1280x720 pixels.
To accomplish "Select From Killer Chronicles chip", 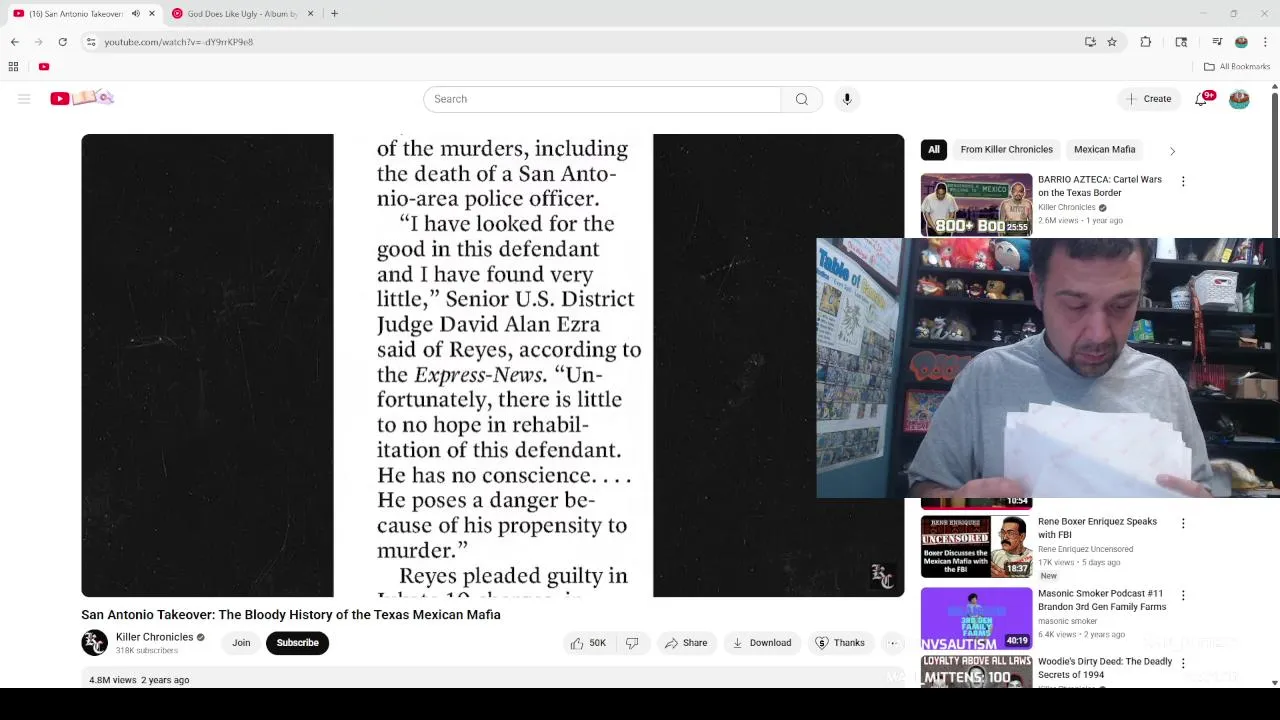I will [1006, 149].
